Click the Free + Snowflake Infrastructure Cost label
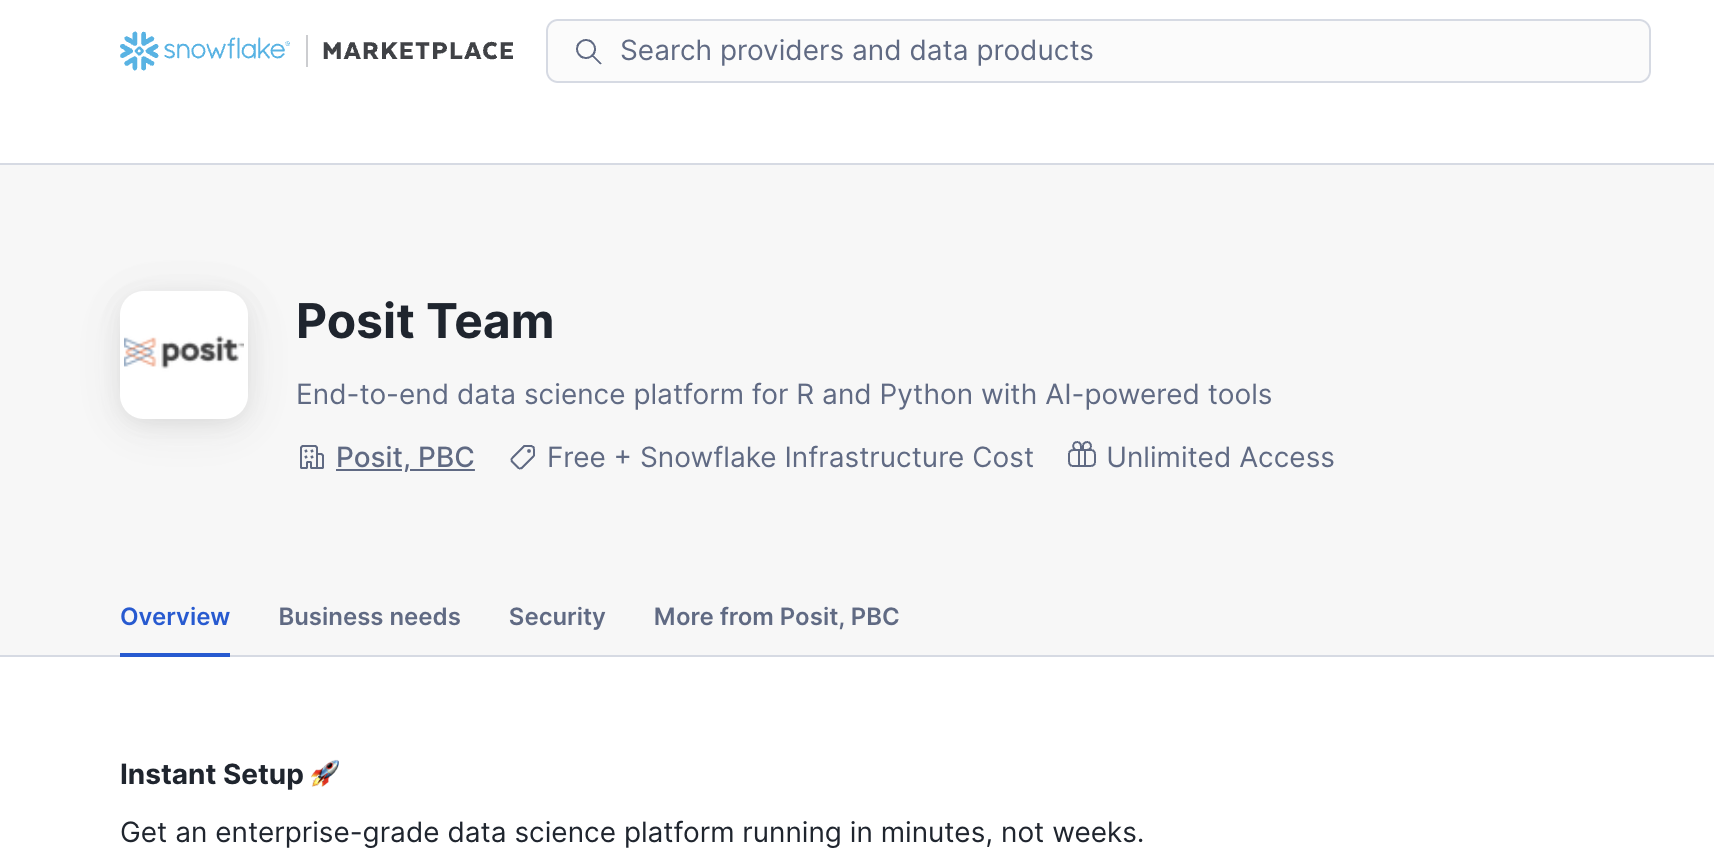This screenshot has height=857, width=1714. (790, 458)
